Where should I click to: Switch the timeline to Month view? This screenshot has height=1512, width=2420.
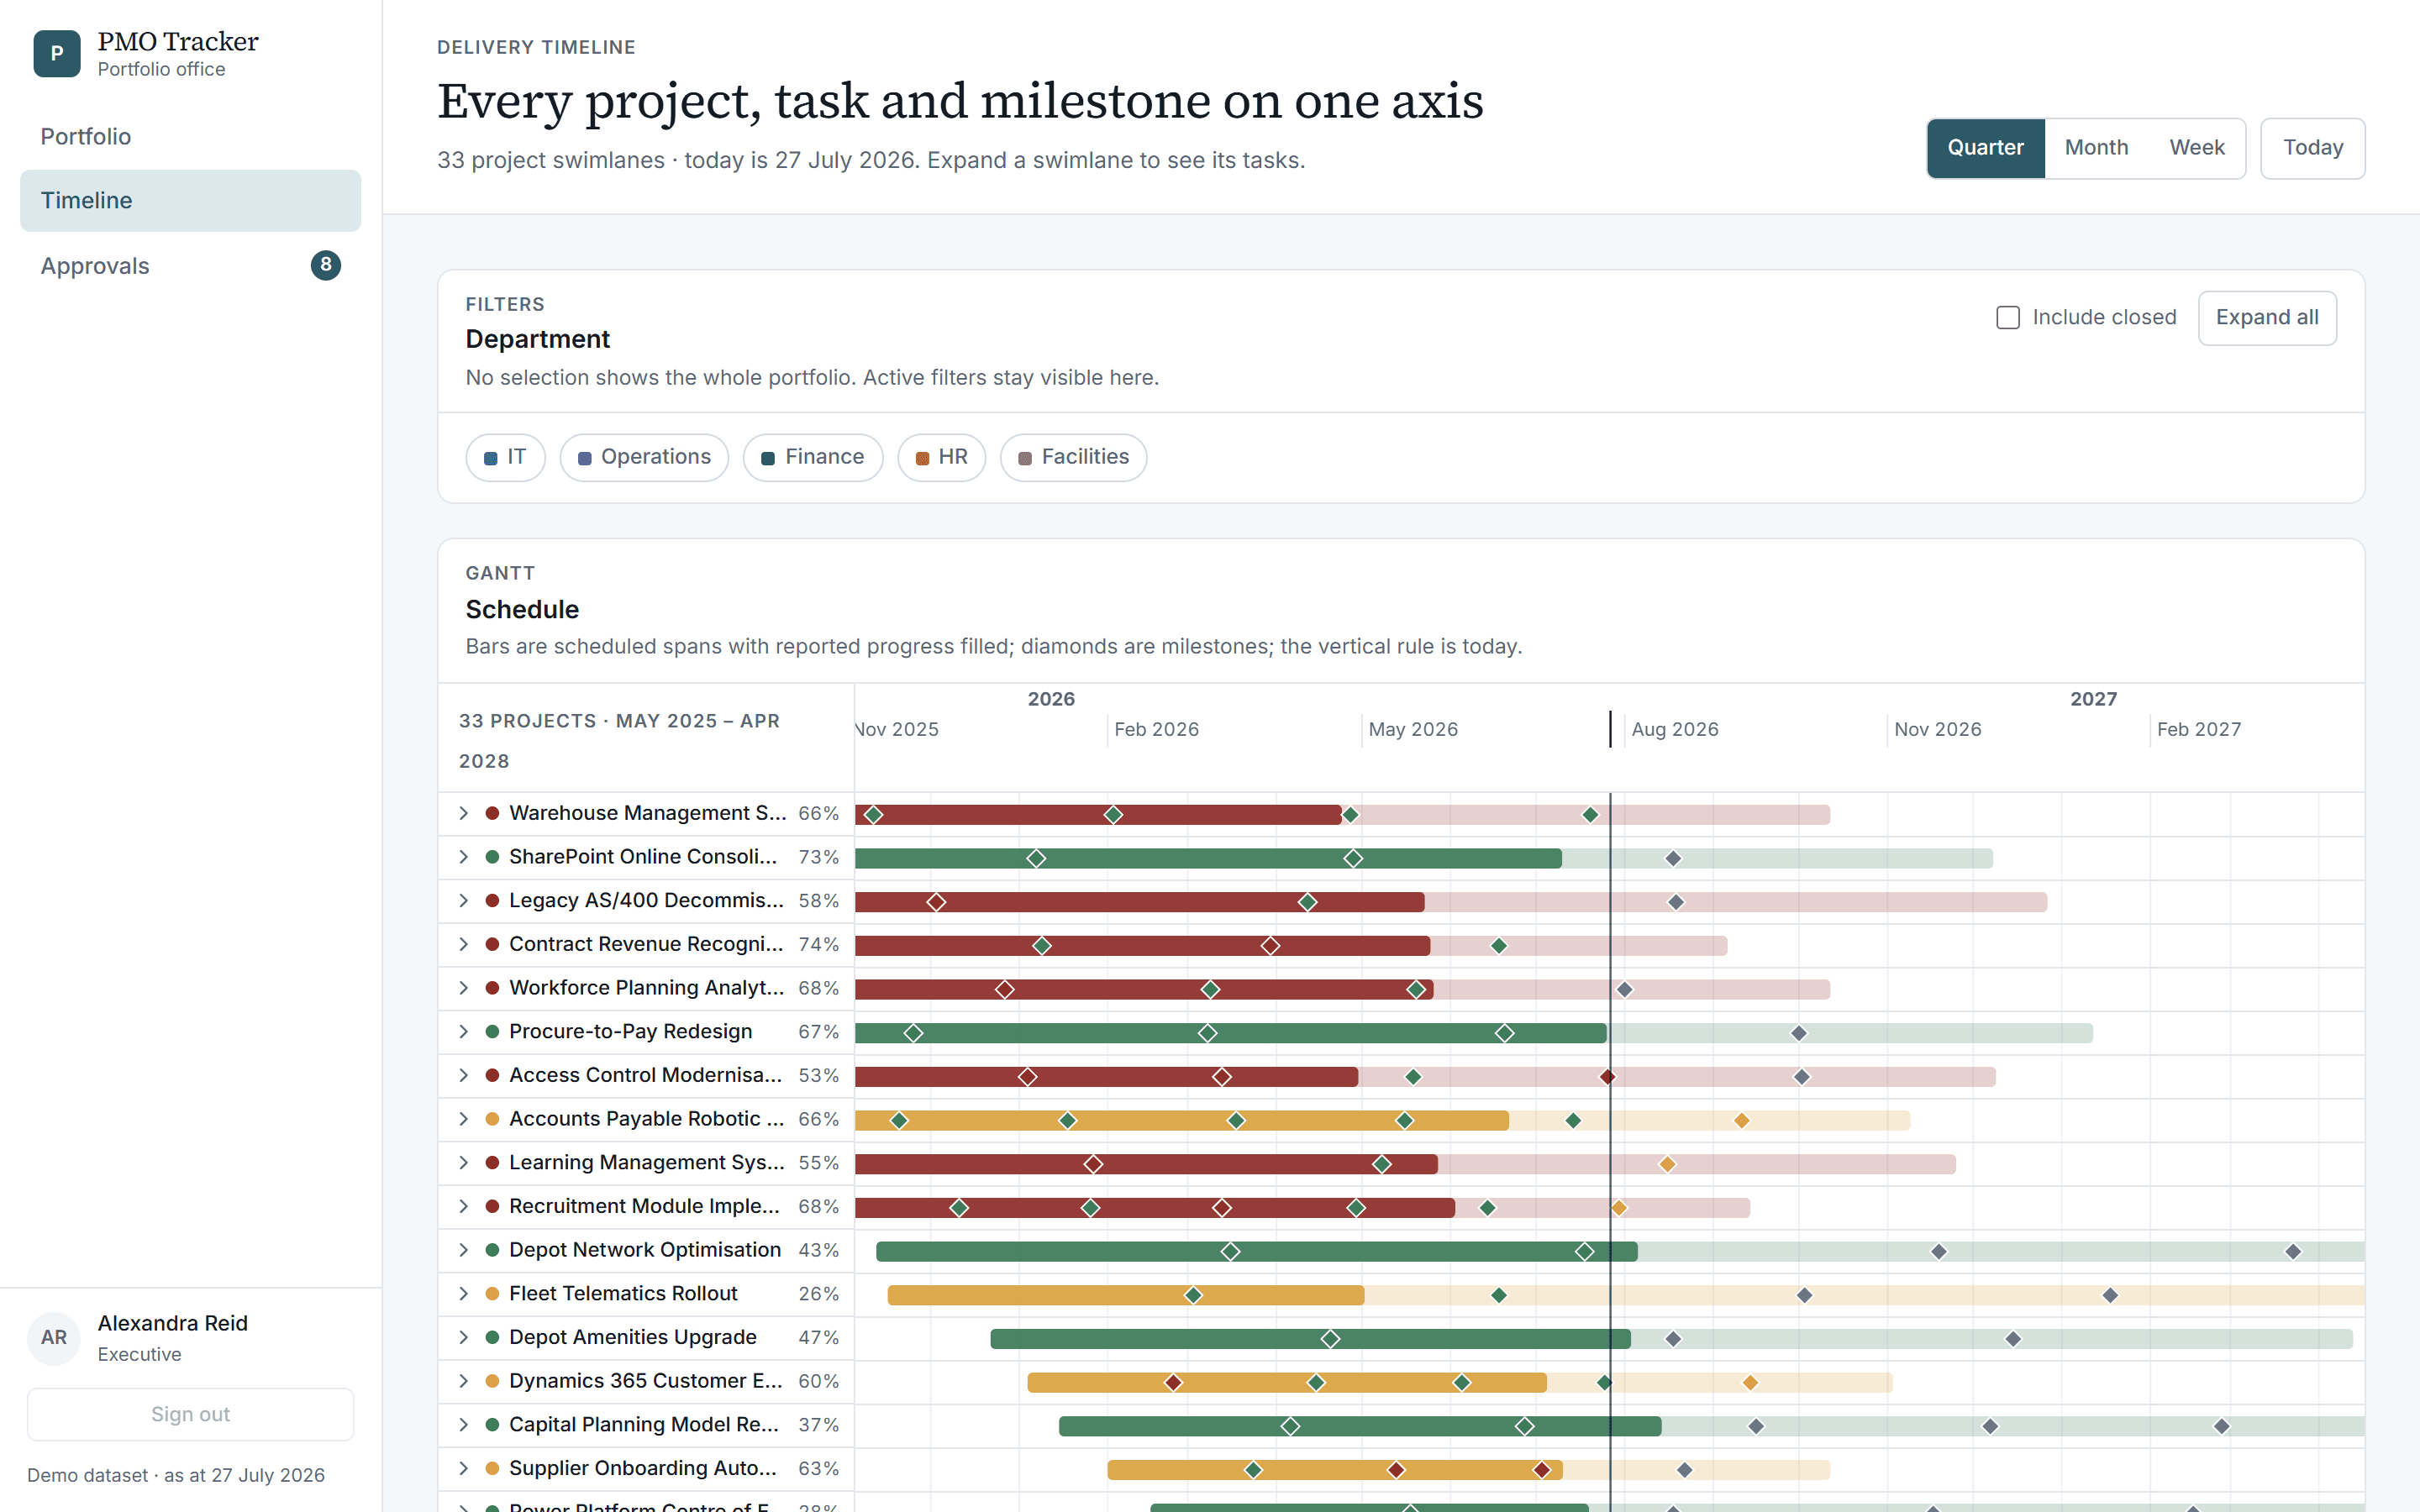[2096, 148]
